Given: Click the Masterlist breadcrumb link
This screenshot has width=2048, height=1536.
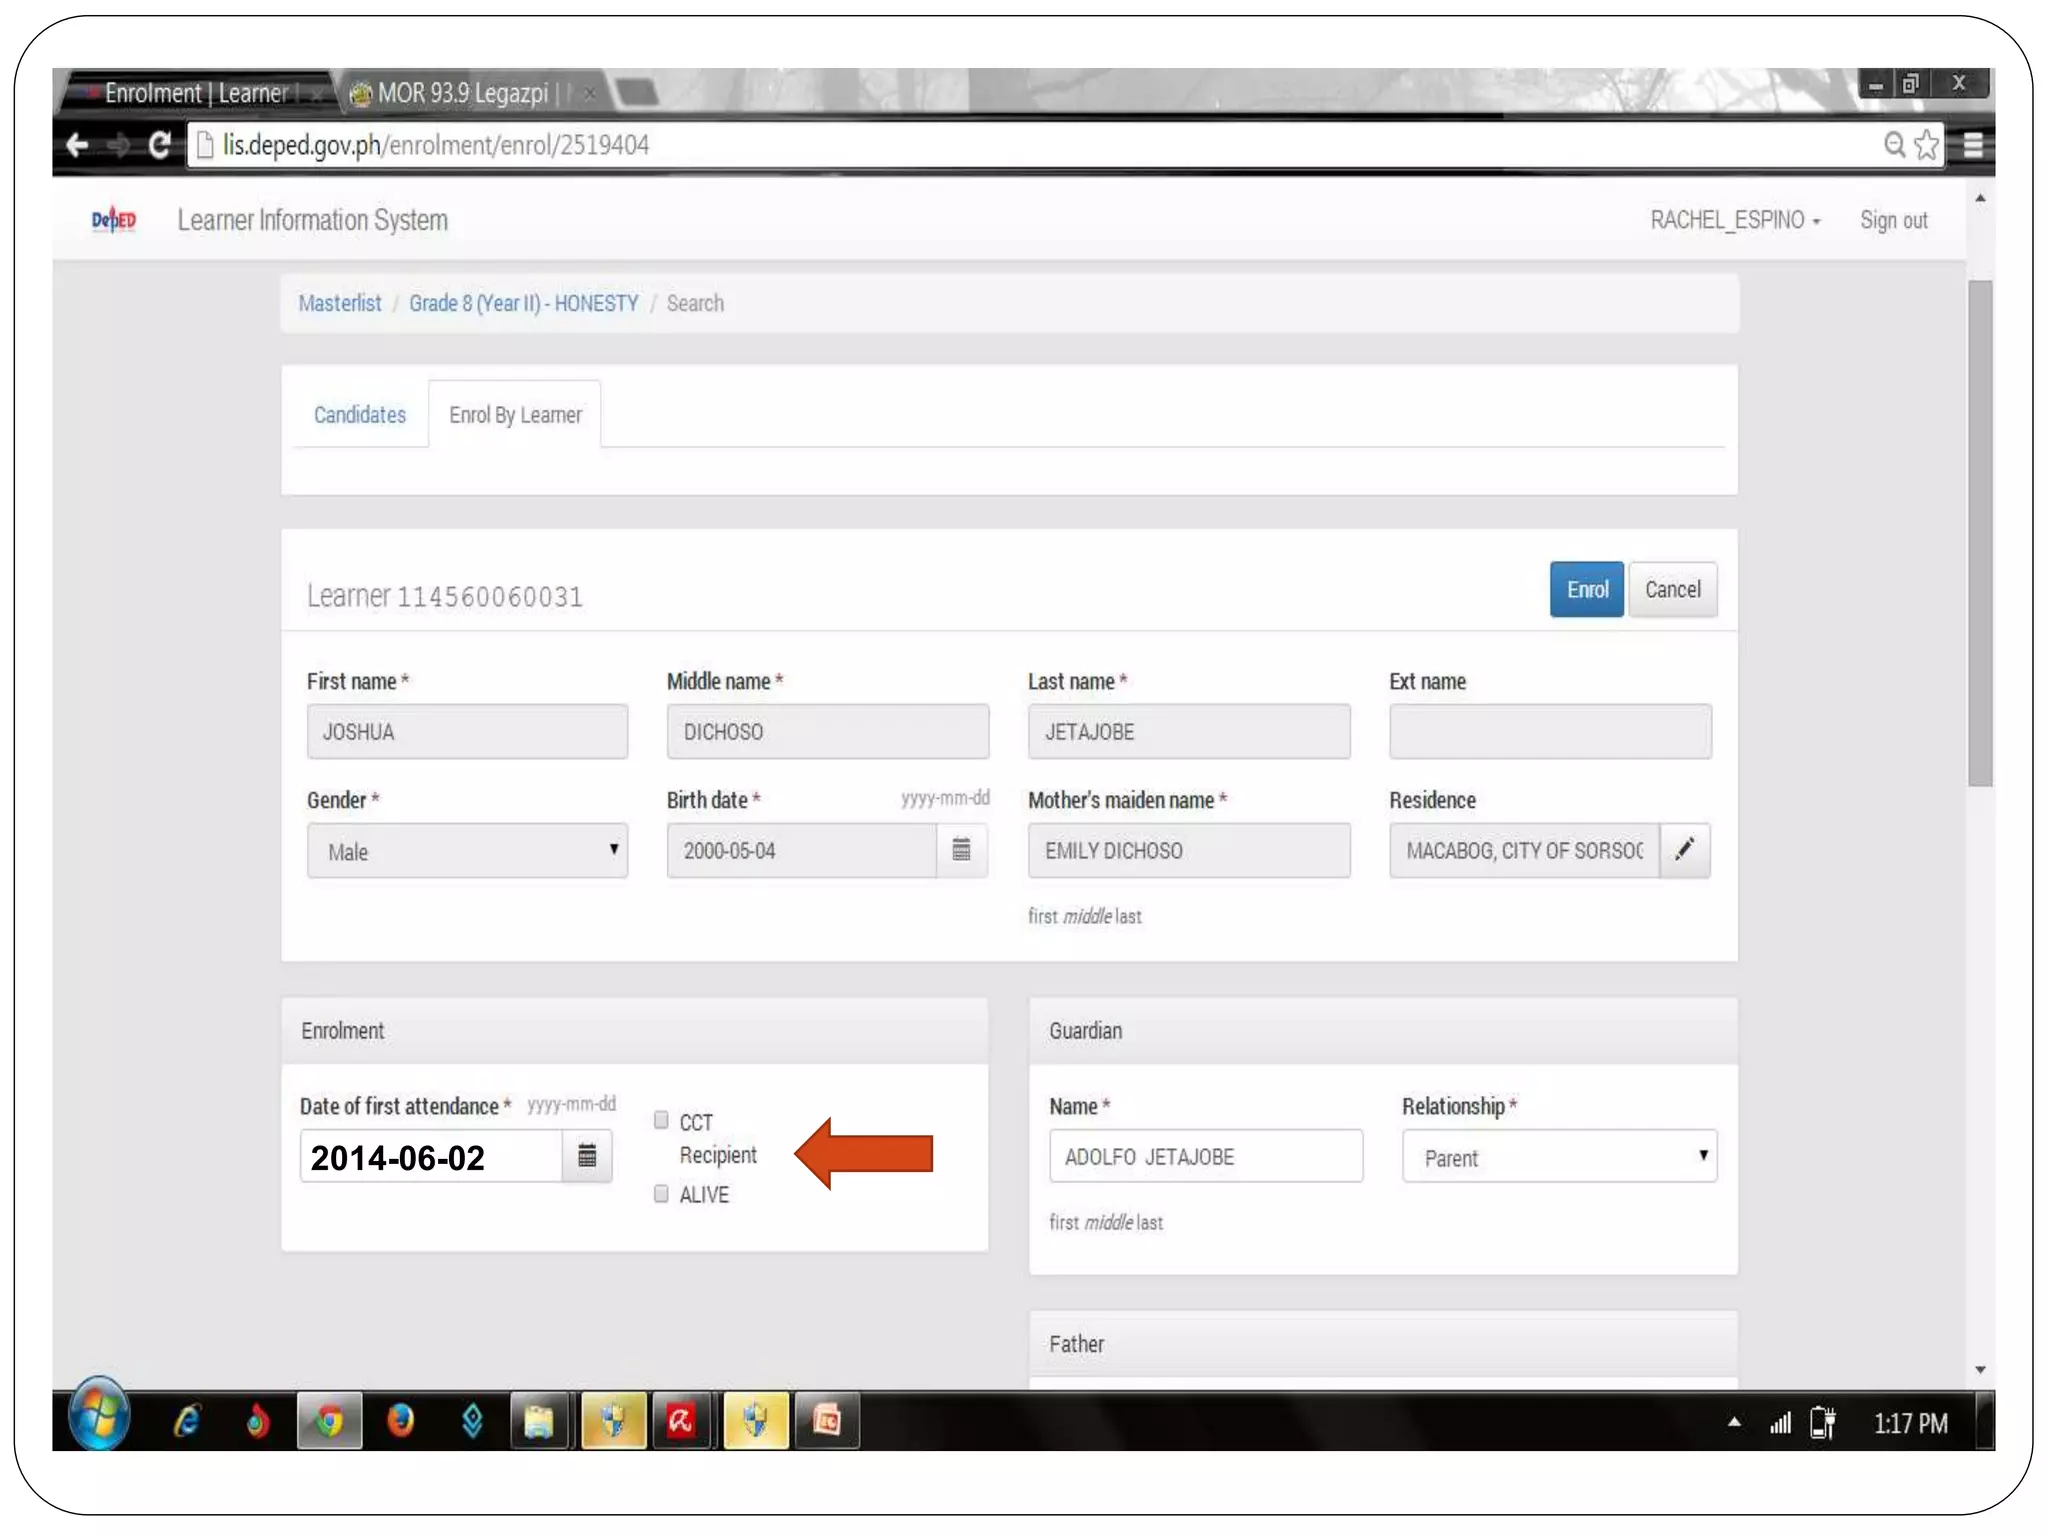Looking at the screenshot, I should click(340, 303).
